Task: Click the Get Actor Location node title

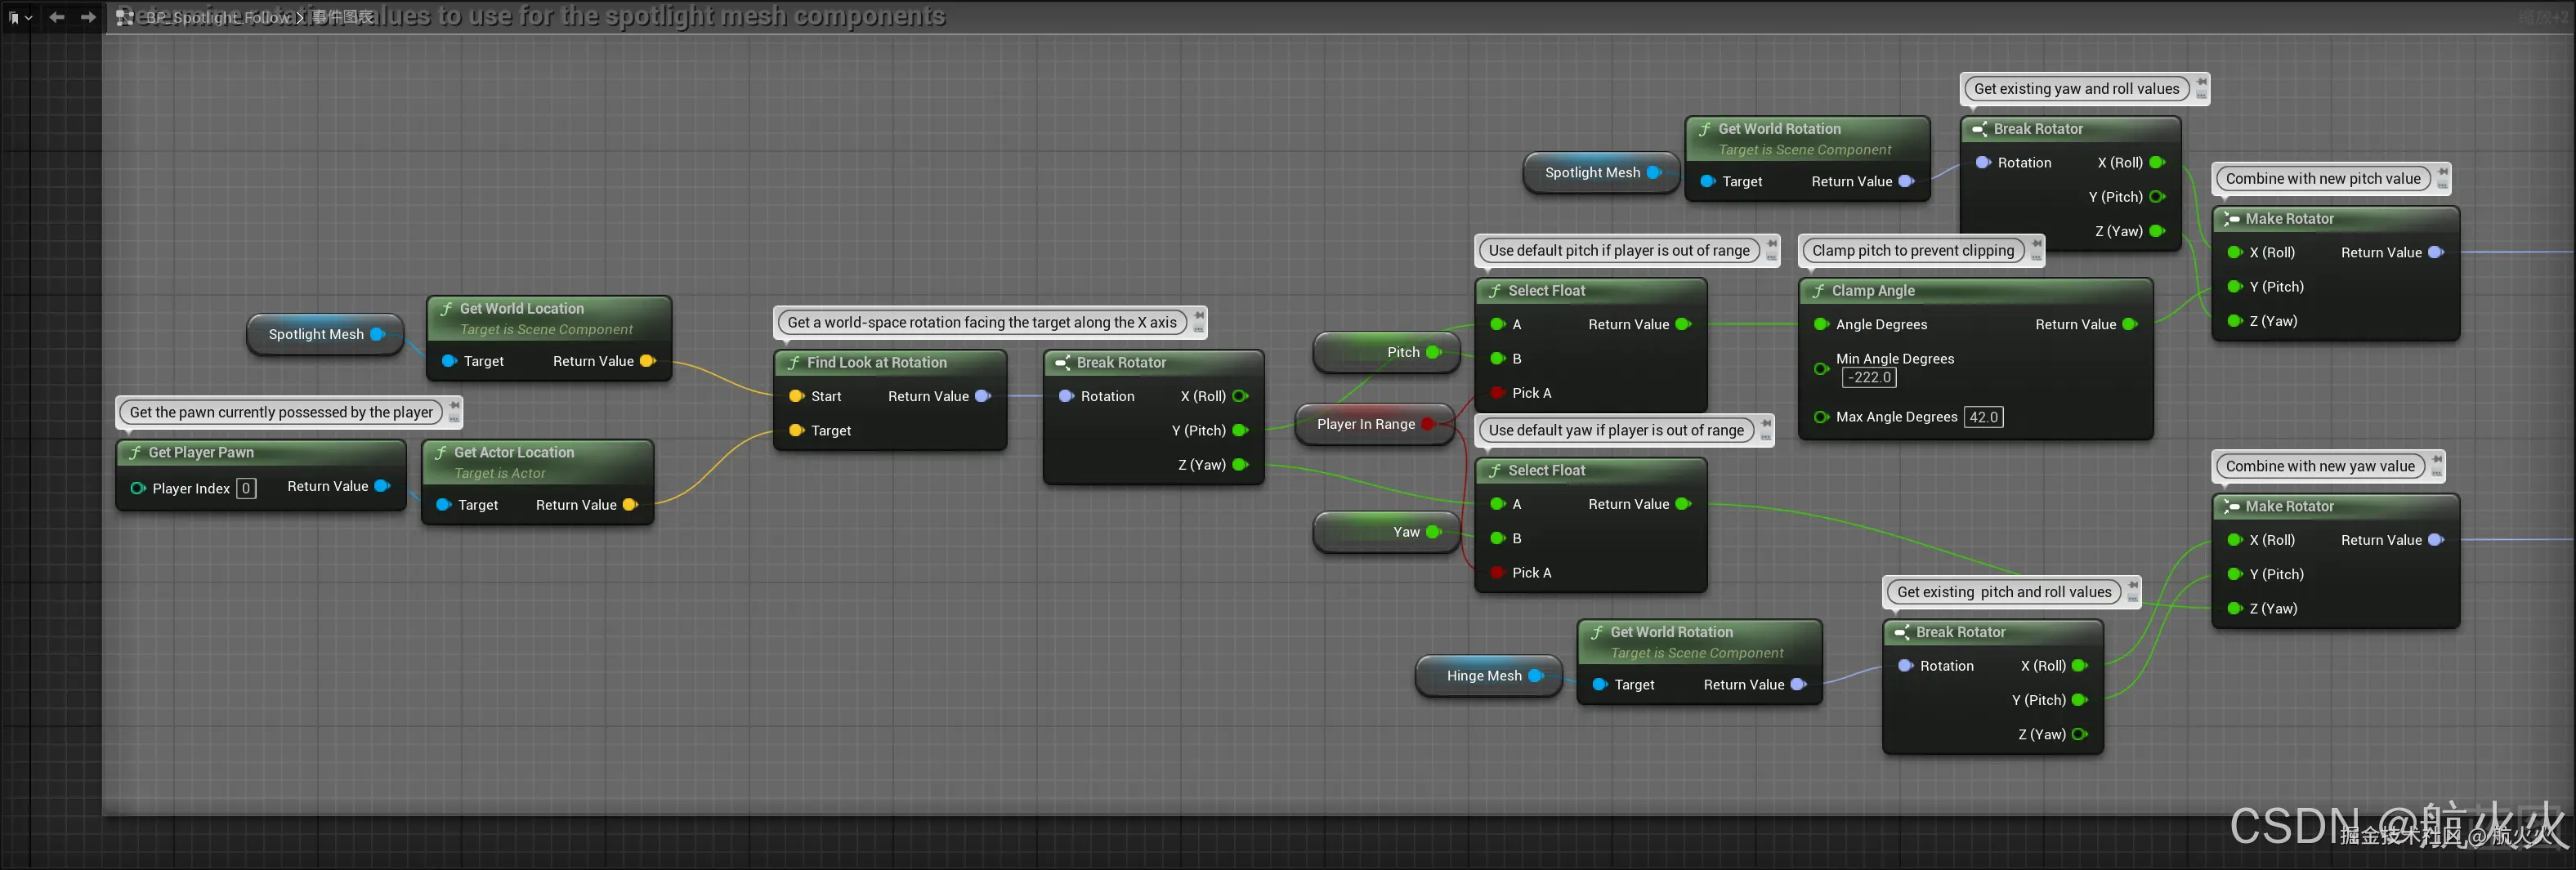Action: click(514, 453)
